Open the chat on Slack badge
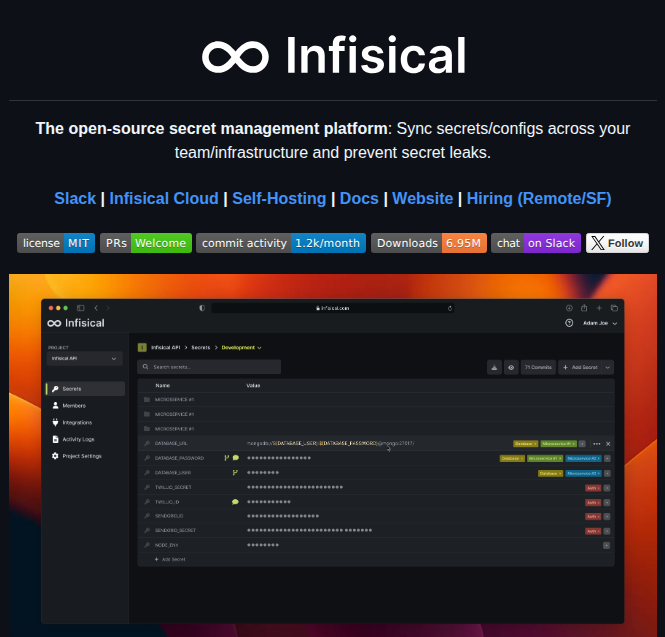Image resolution: width=665 pixels, height=637 pixels. point(536,243)
